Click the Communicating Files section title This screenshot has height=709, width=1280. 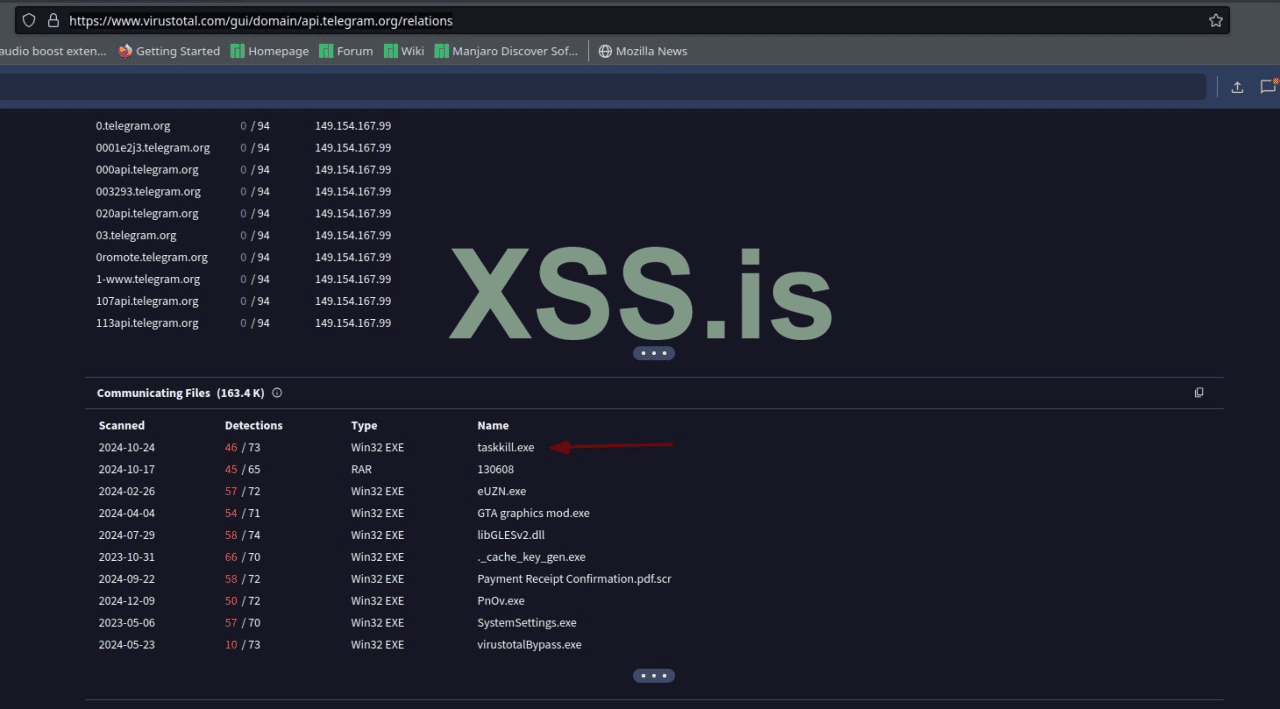click(153, 393)
